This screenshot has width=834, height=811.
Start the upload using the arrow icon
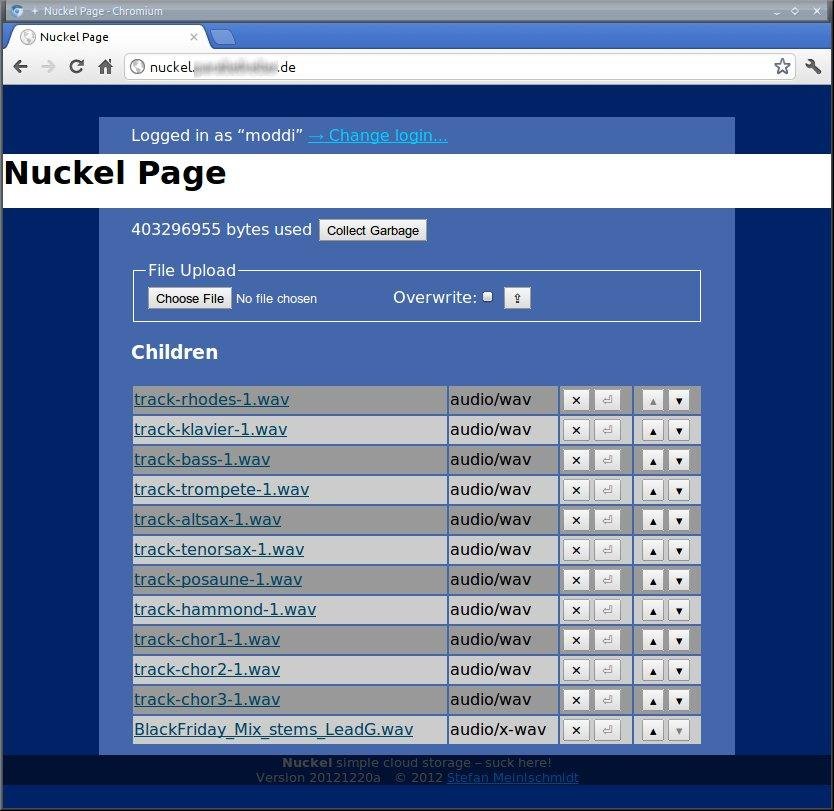tap(516, 297)
